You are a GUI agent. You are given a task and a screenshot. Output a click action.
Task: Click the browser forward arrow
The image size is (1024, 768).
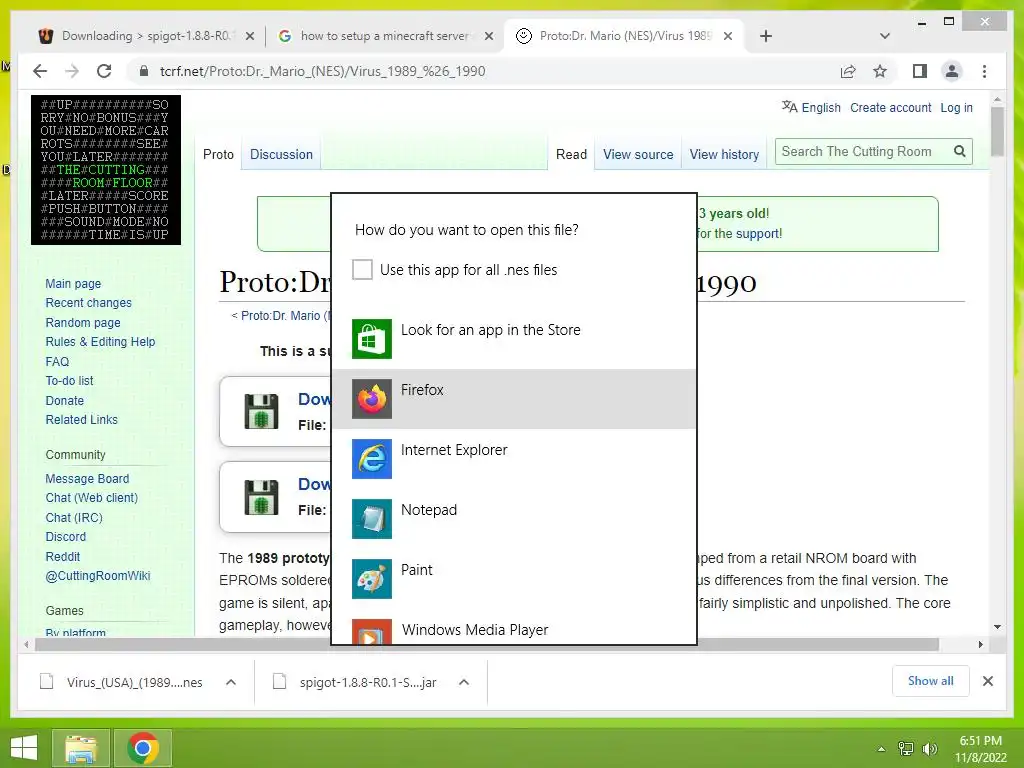pyautogui.click(x=72, y=71)
